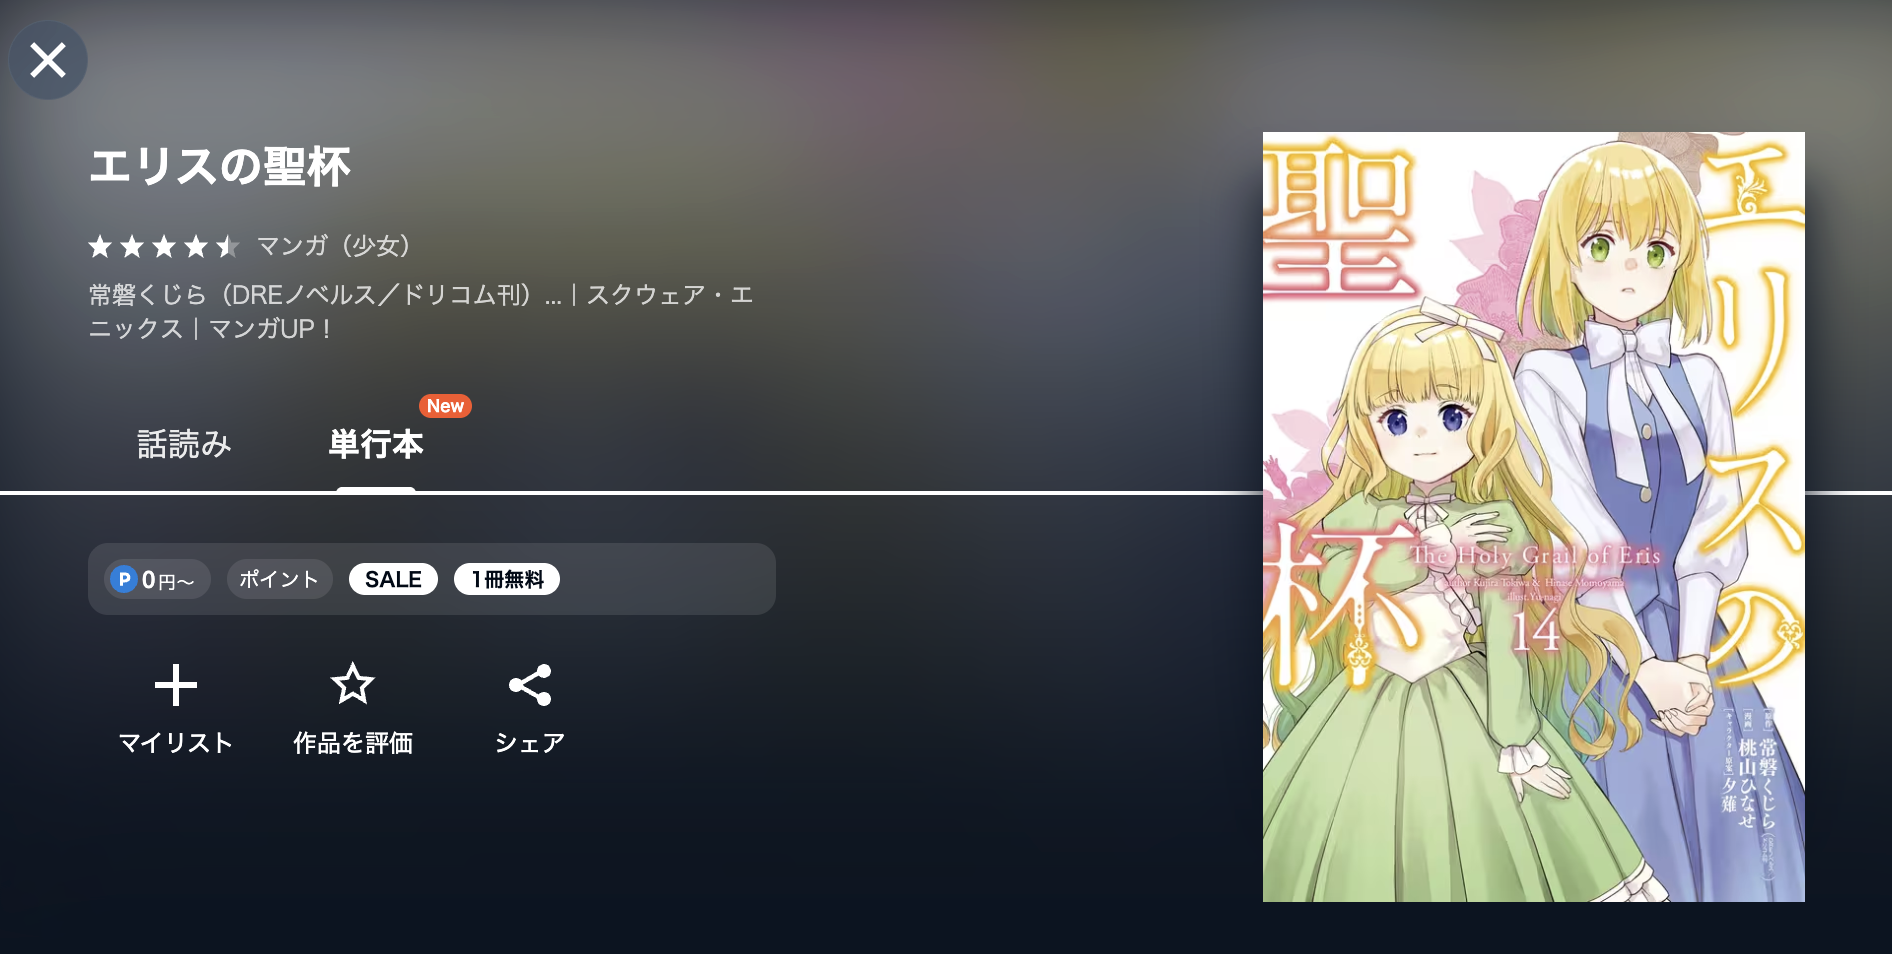Select the ポイント tag
The width and height of the screenshot is (1892, 954).
279,579
